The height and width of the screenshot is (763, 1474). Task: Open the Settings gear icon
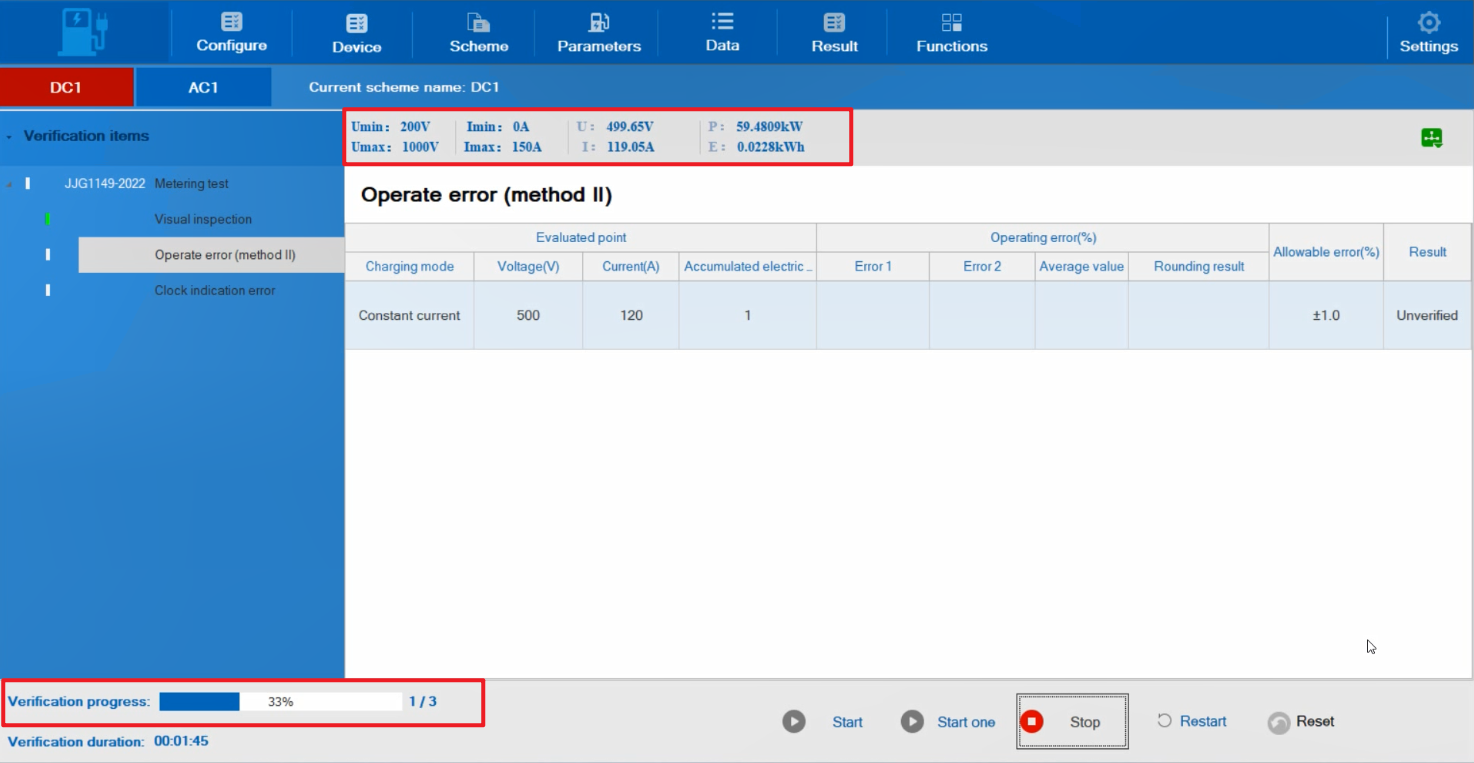coord(1428,22)
